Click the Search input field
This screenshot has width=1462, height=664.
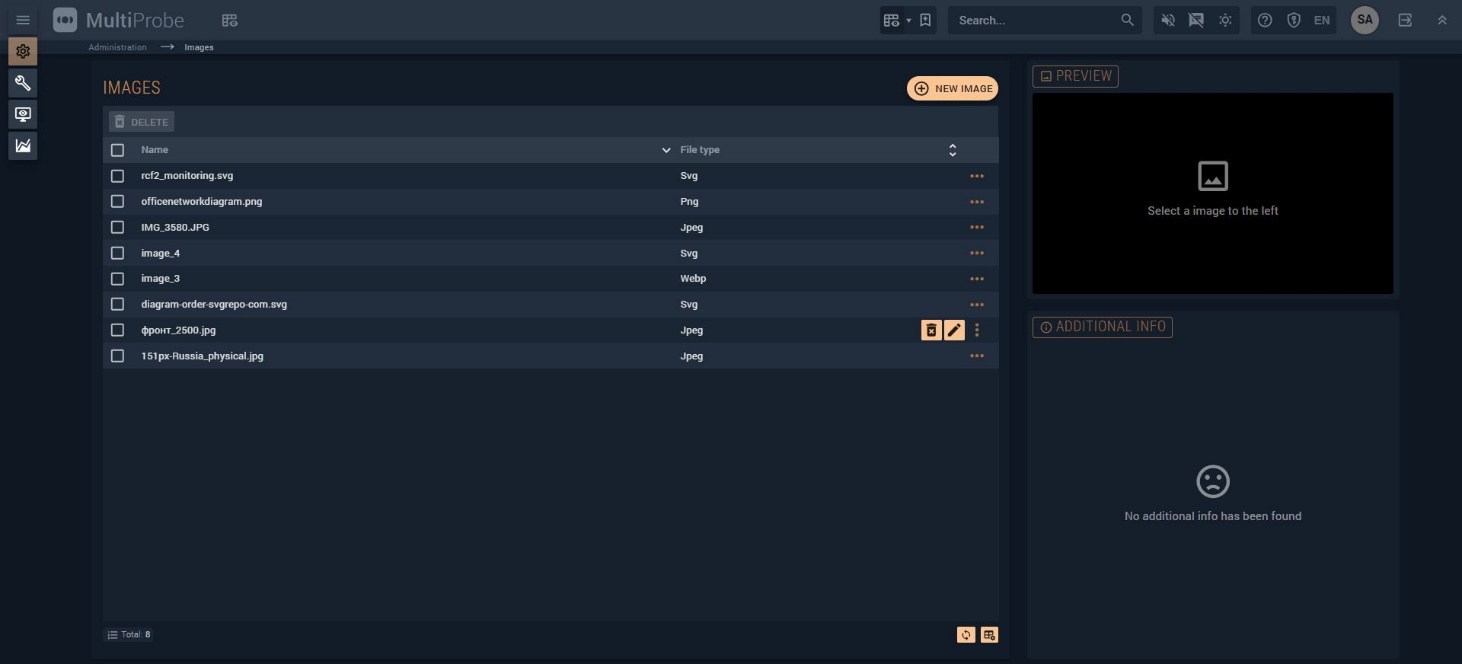point(1035,20)
